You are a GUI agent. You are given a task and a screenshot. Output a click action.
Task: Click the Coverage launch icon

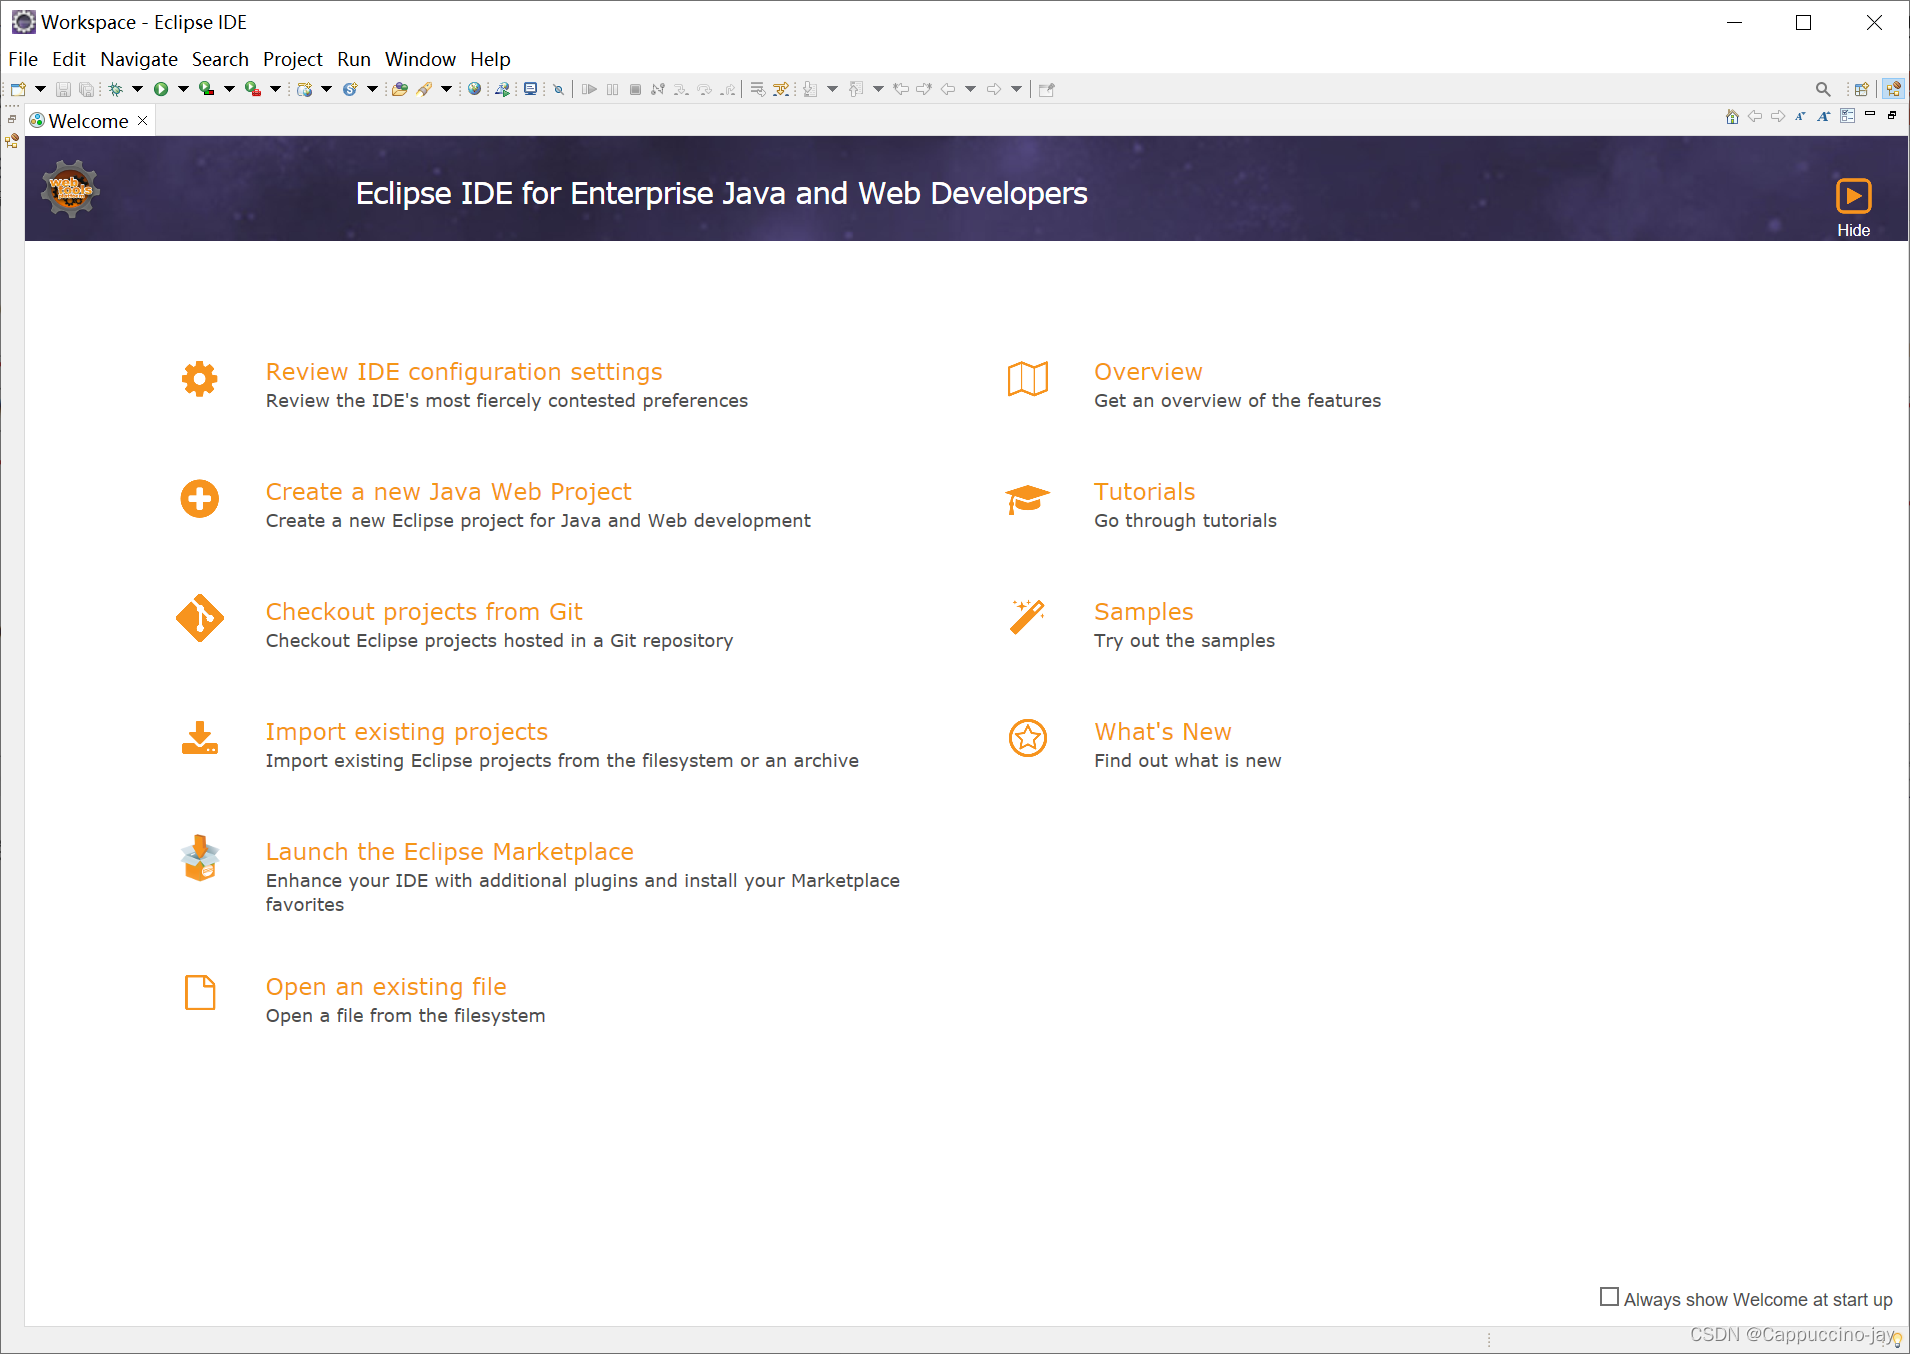tap(206, 89)
